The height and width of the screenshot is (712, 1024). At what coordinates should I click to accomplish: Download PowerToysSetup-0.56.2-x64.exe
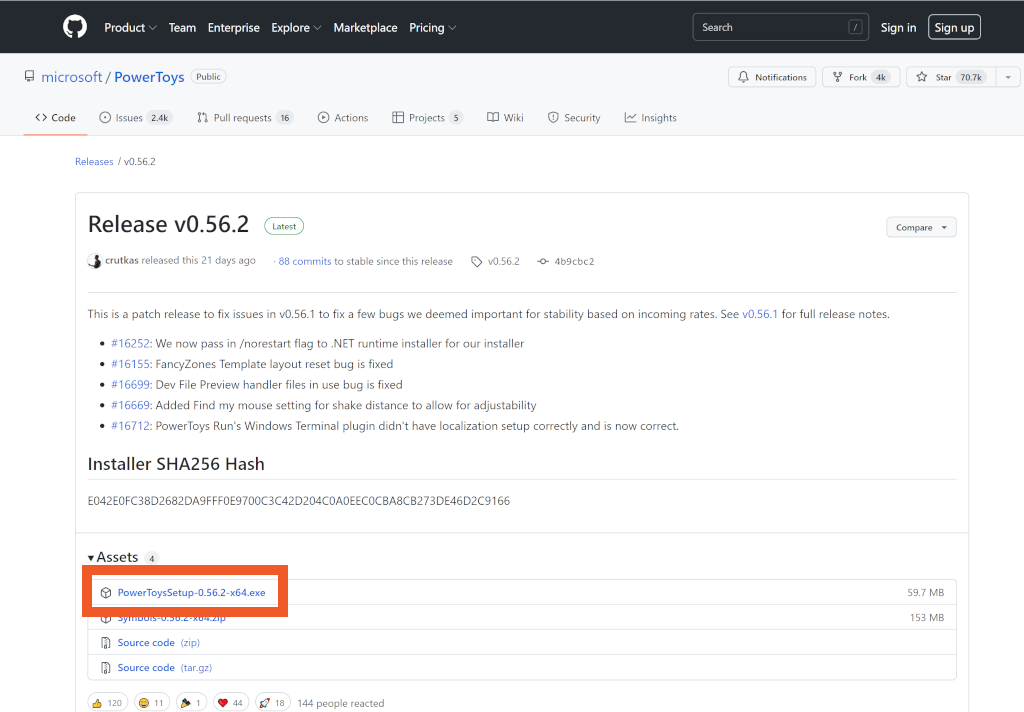tap(191, 593)
